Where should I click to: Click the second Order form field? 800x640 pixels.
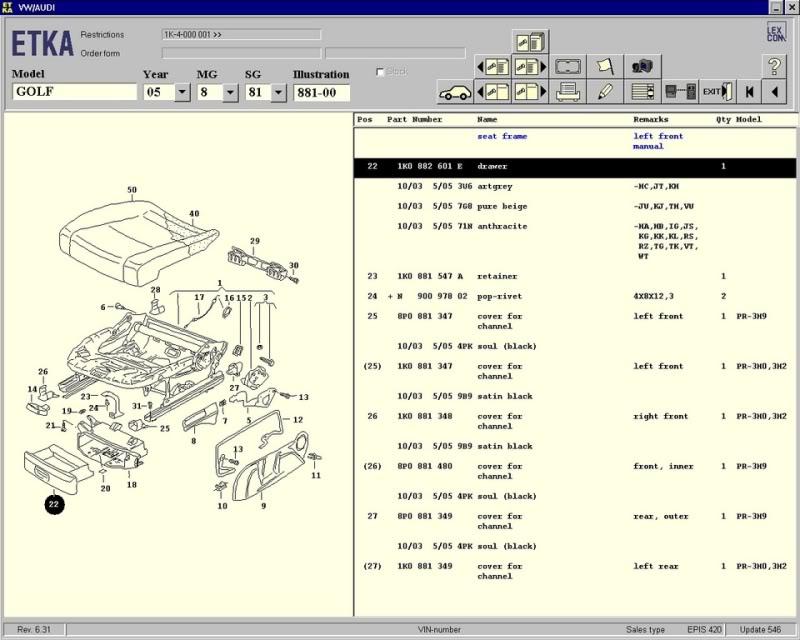click(395, 53)
